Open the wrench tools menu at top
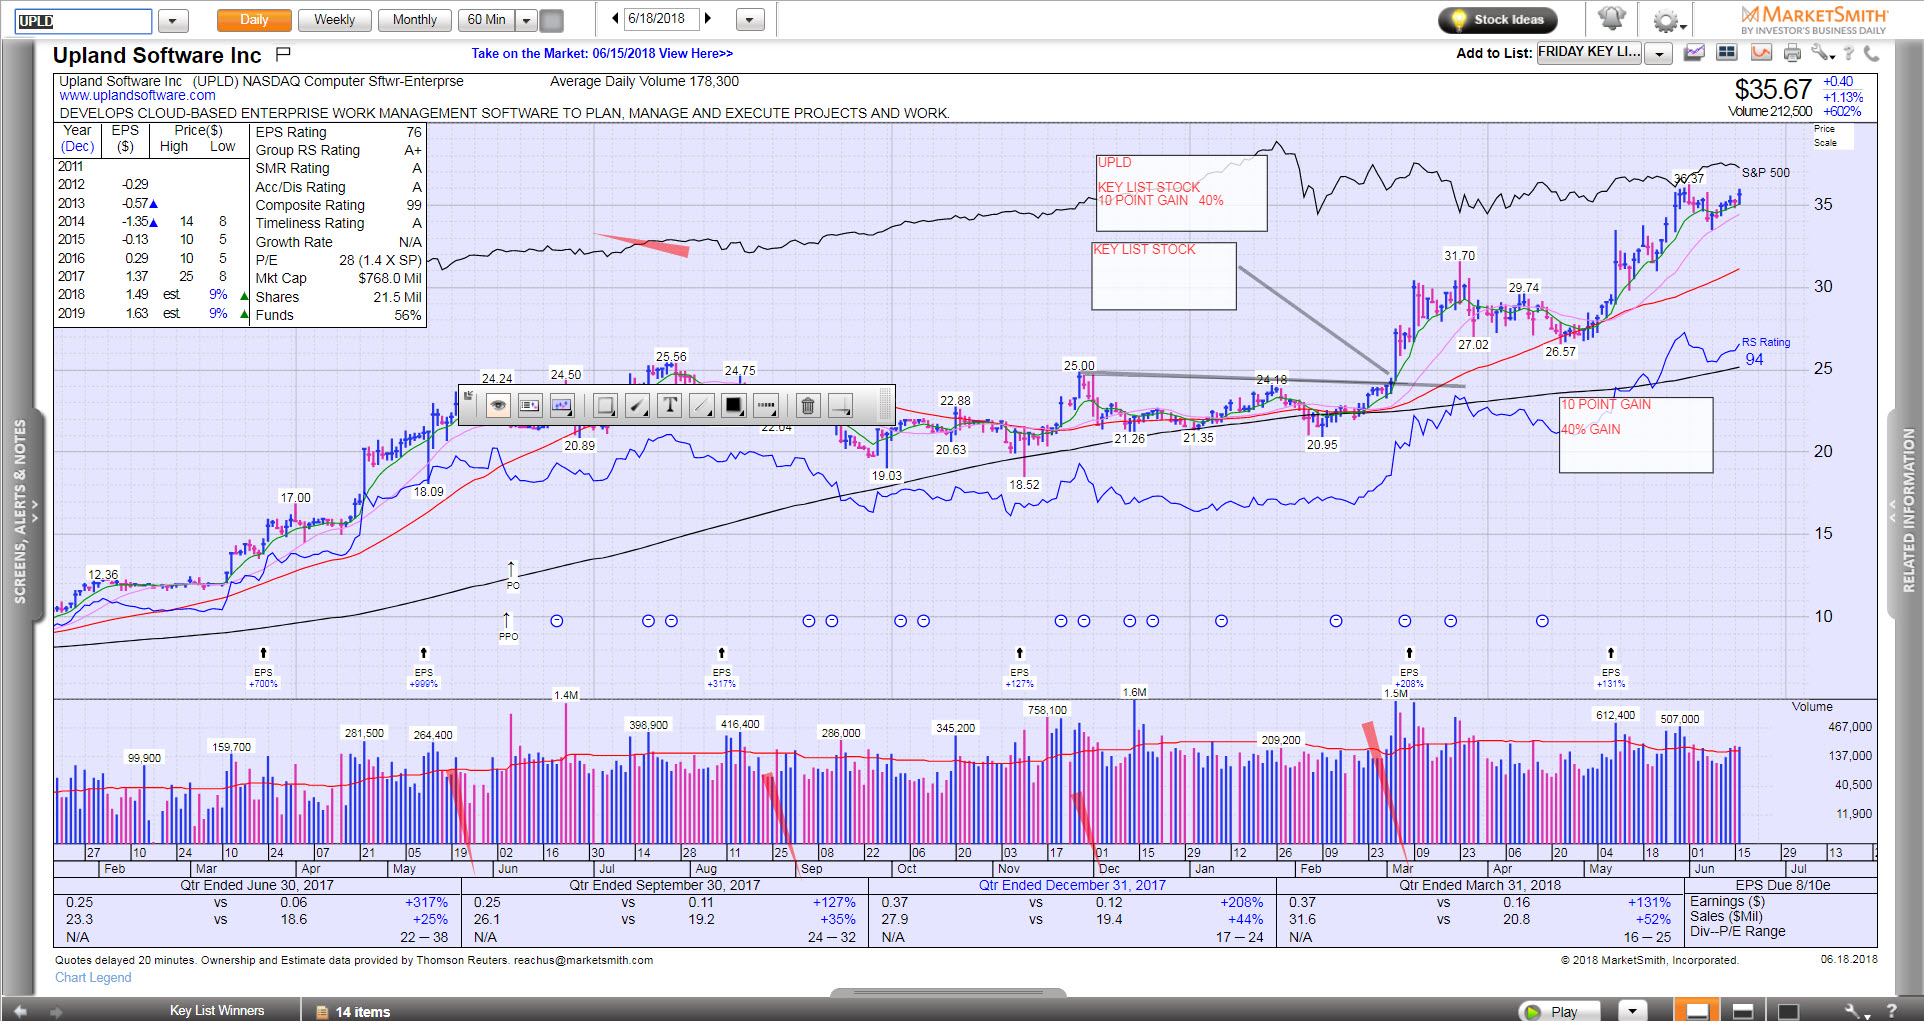This screenshot has height=1021, width=1924. tap(1822, 53)
